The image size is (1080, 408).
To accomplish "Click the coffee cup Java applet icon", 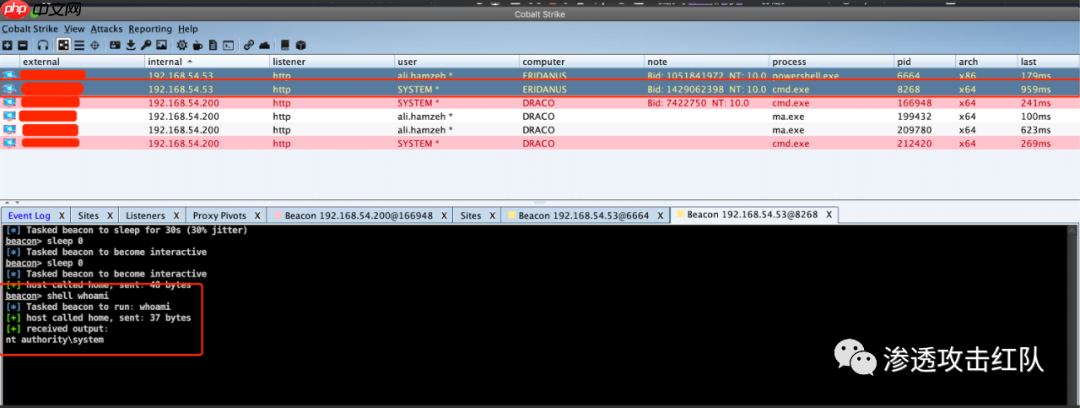I will point(197,45).
